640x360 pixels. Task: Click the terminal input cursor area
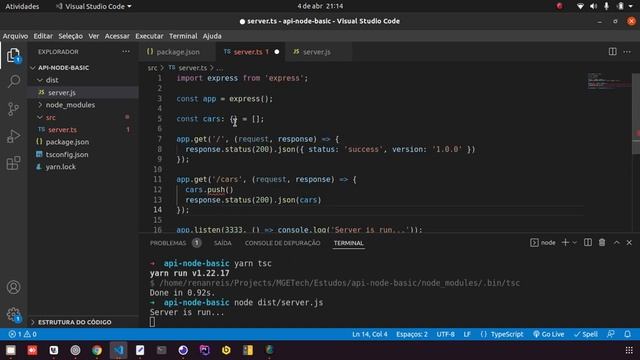pos(152,322)
